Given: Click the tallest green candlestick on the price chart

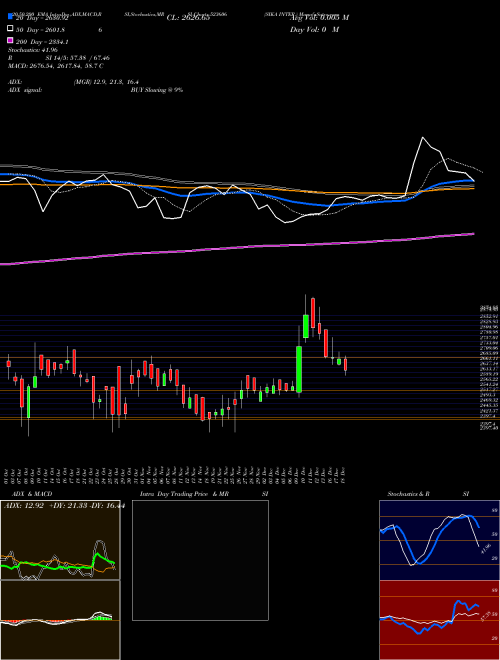Looking at the screenshot, I should [x=299, y=369].
